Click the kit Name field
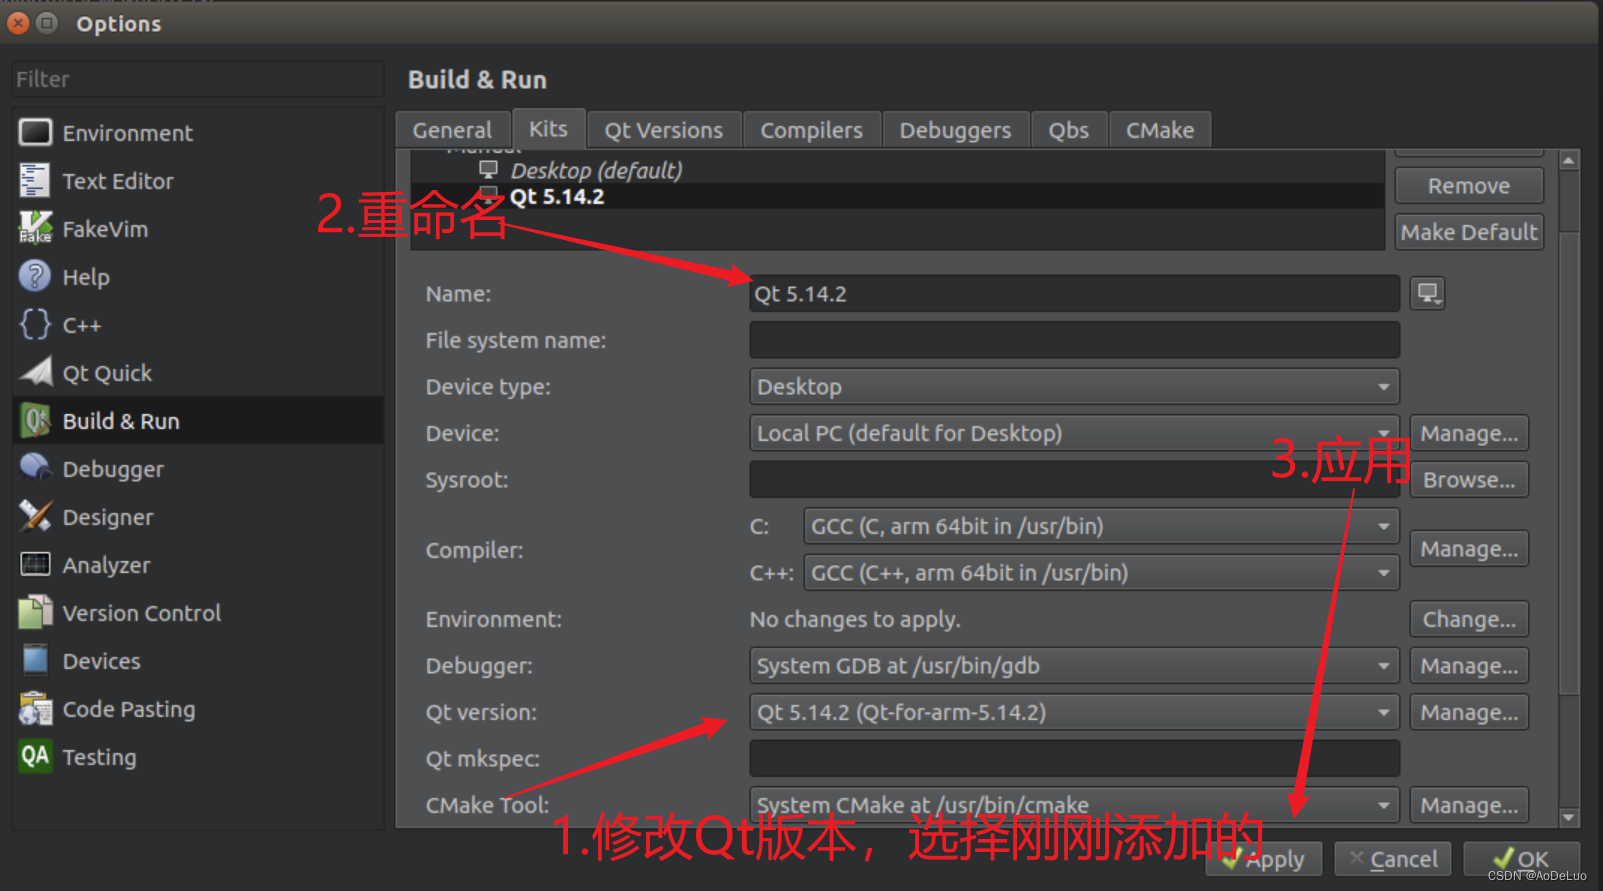Screen dimensions: 1603x891 [1074, 293]
